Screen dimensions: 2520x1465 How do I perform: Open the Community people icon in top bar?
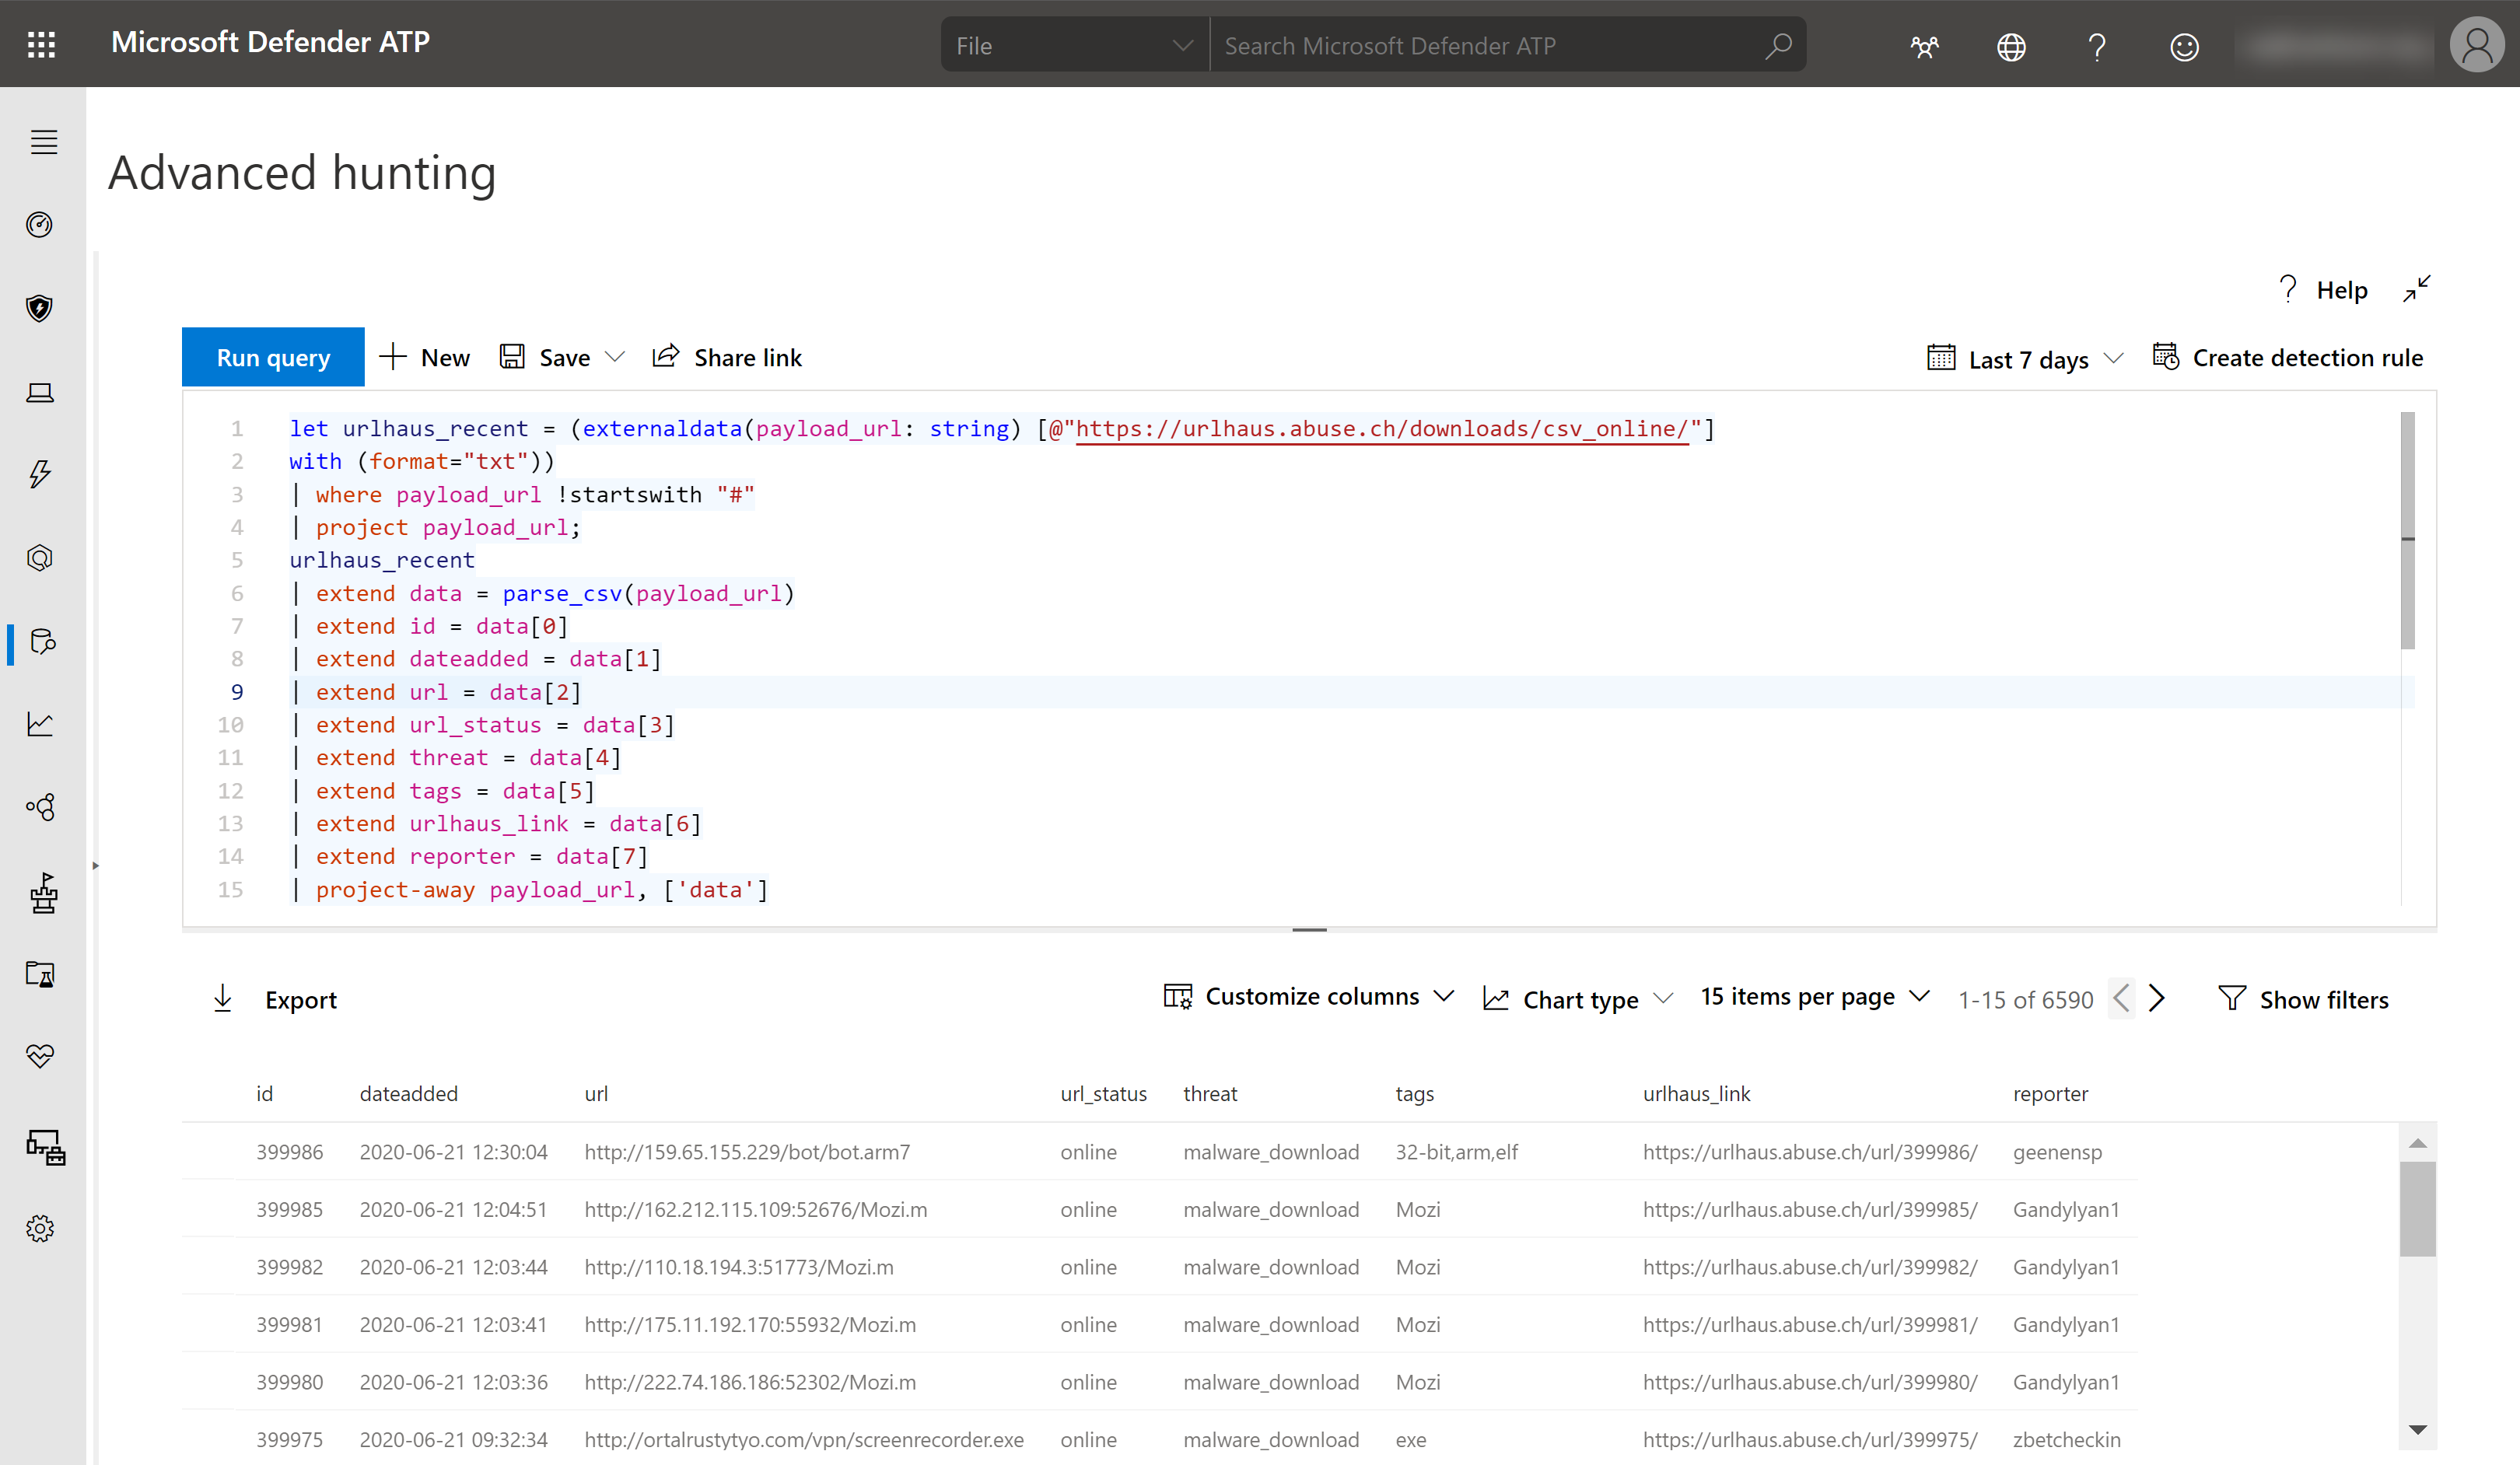pyautogui.click(x=1925, y=46)
